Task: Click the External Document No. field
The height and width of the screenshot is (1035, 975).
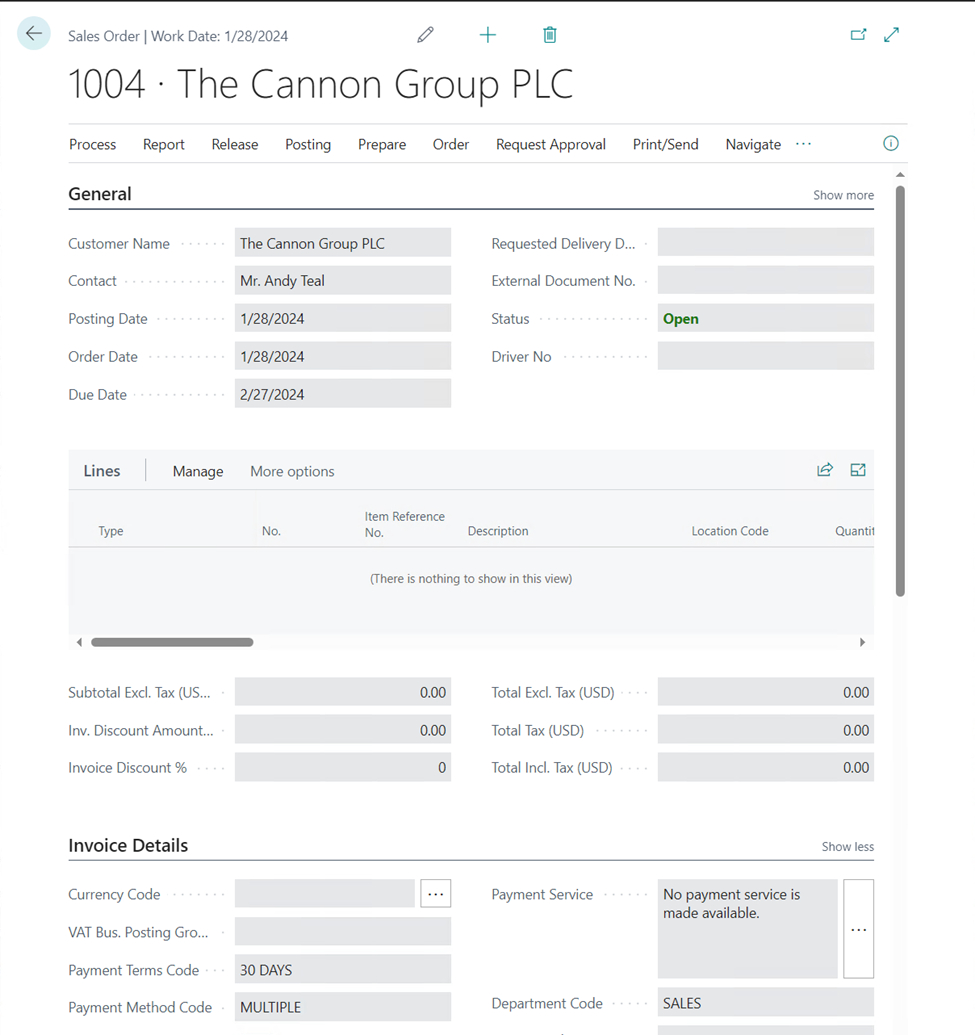Action: pyautogui.click(x=766, y=281)
